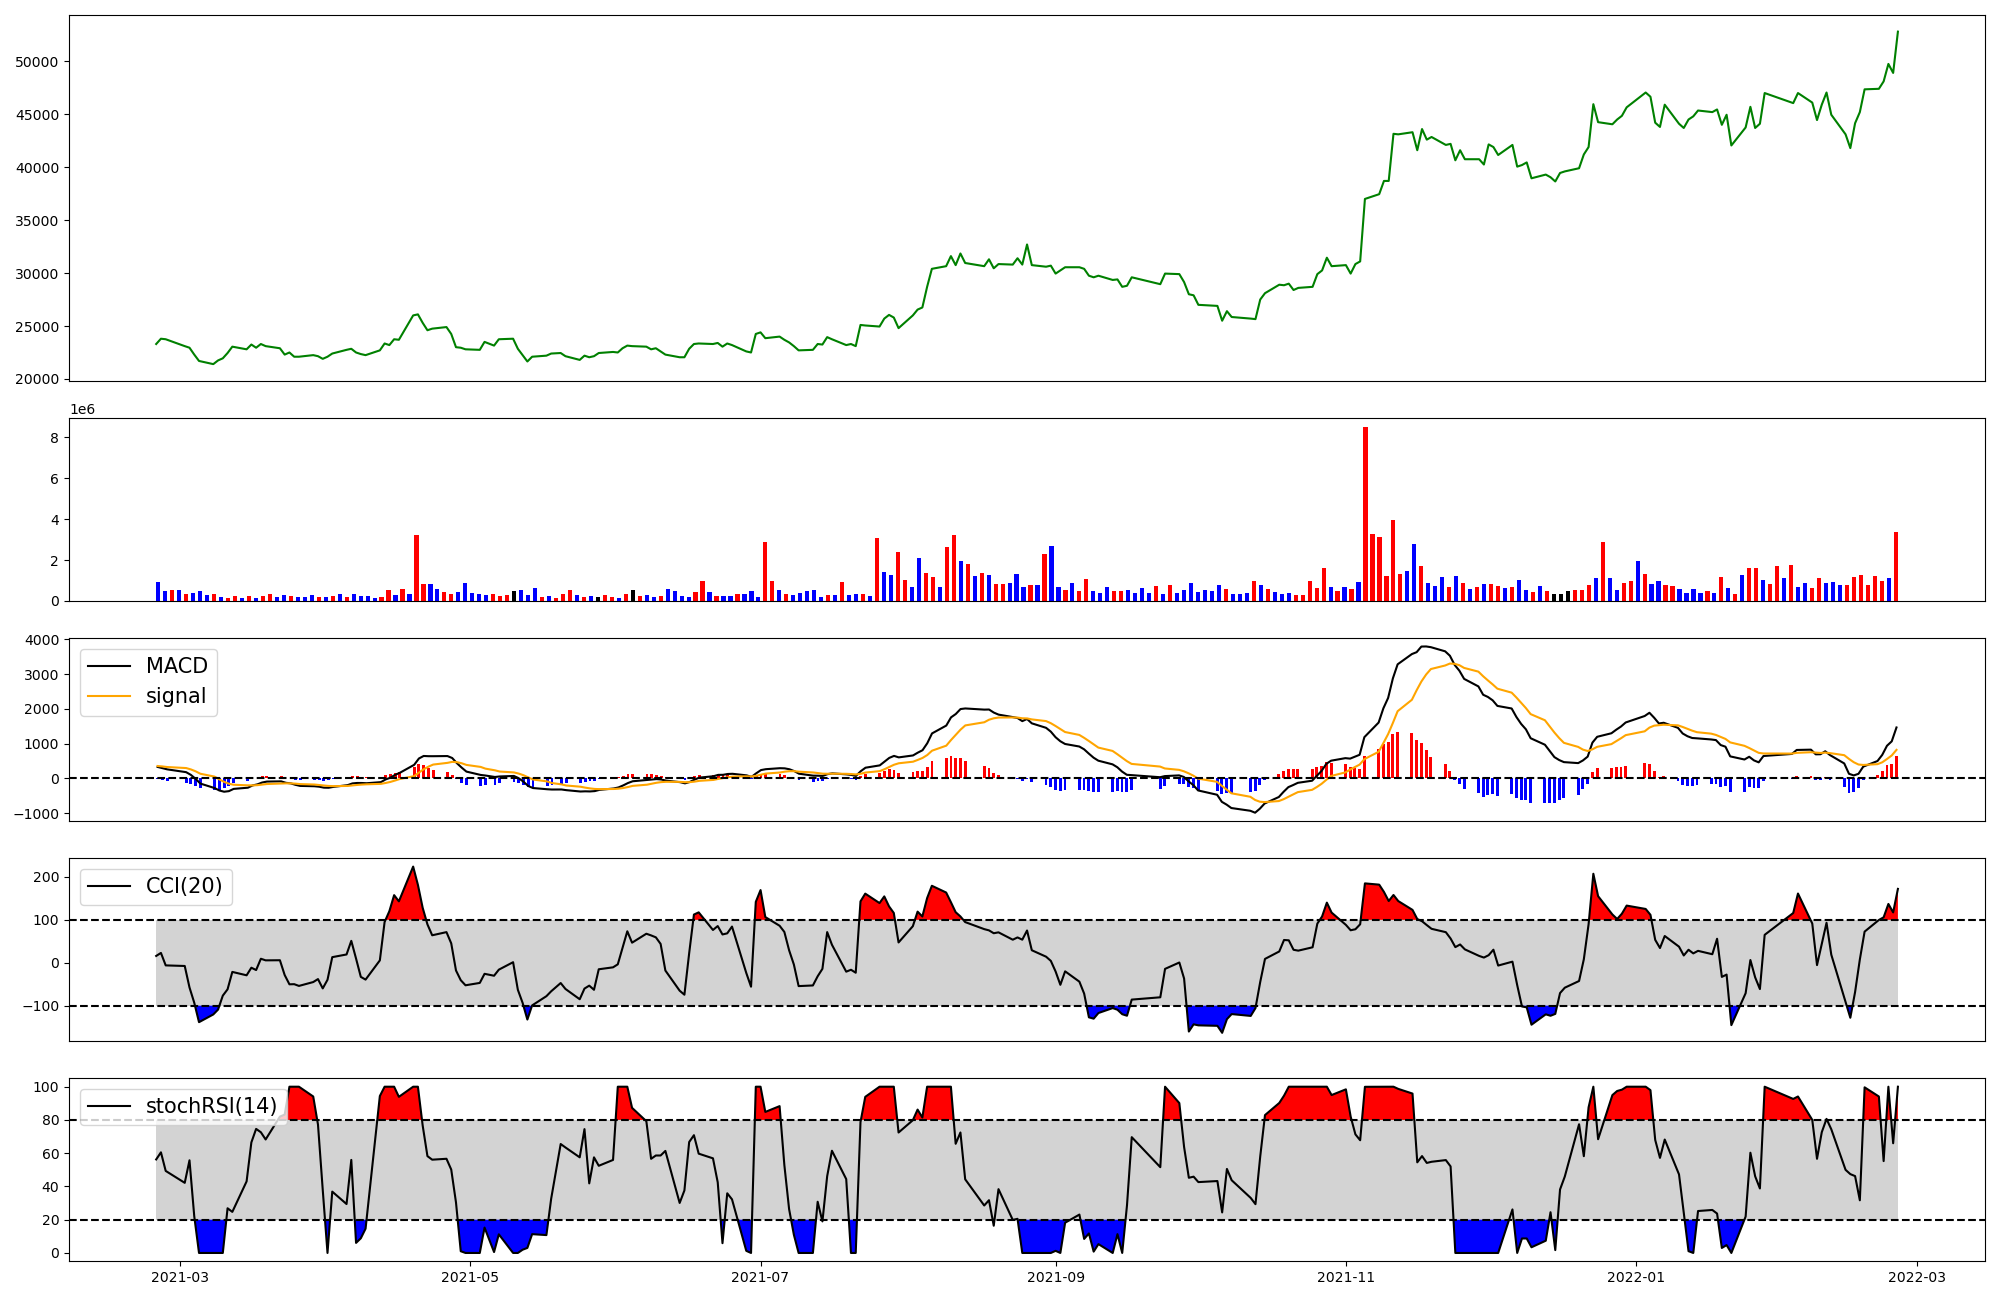Select the 2022-01 date tick label
Viewport: 2000px width, 1300px height.
tap(1636, 1276)
